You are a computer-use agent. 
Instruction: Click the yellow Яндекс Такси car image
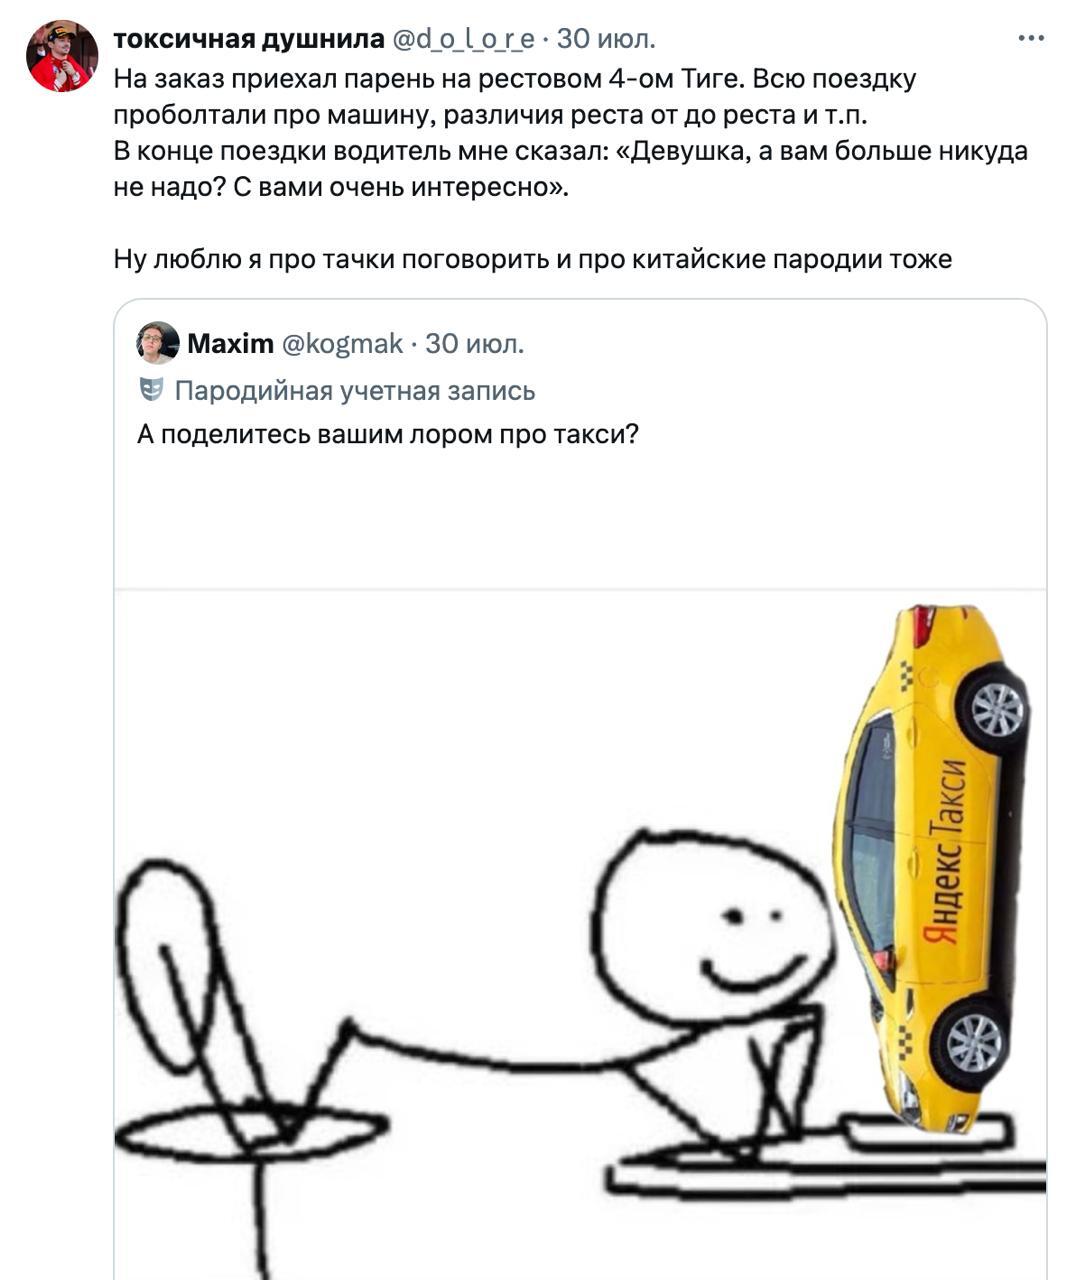coord(930,868)
